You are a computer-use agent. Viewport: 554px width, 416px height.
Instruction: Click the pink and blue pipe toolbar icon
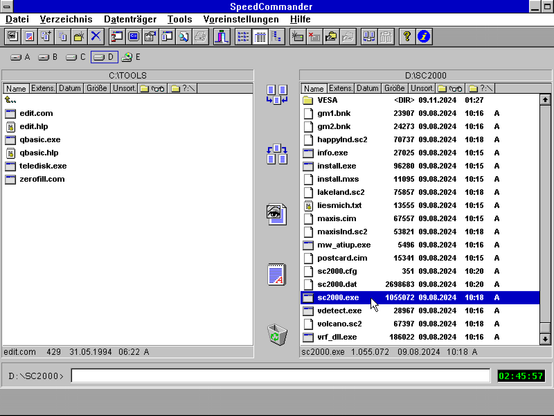tap(222, 36)
